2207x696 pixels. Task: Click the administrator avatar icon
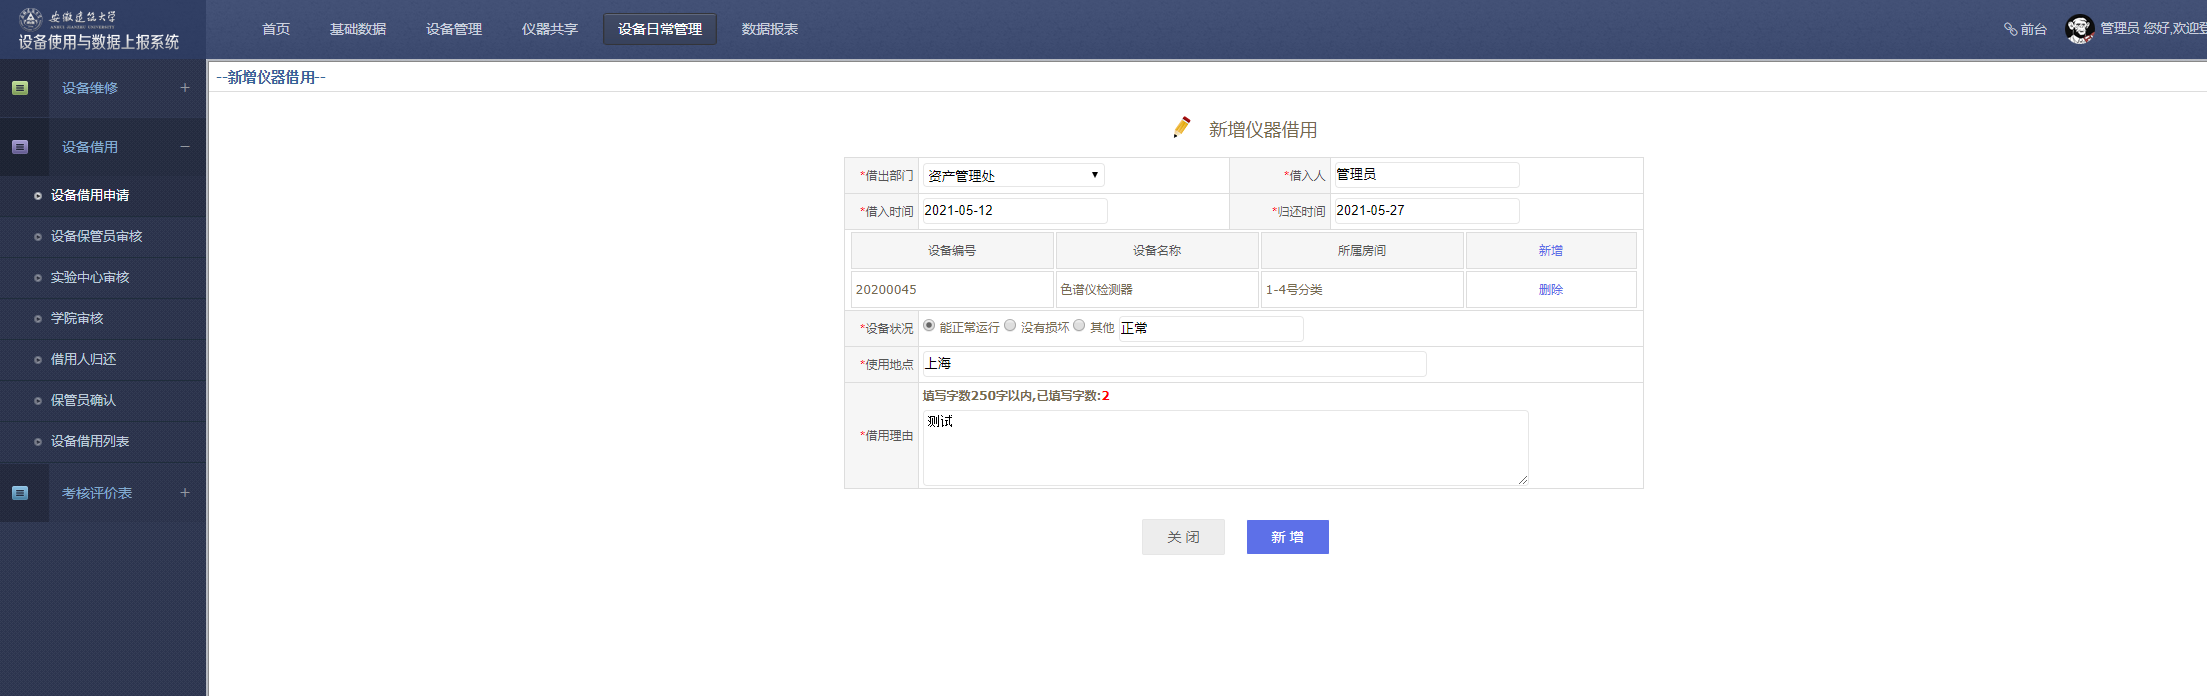click(2079, 29)
